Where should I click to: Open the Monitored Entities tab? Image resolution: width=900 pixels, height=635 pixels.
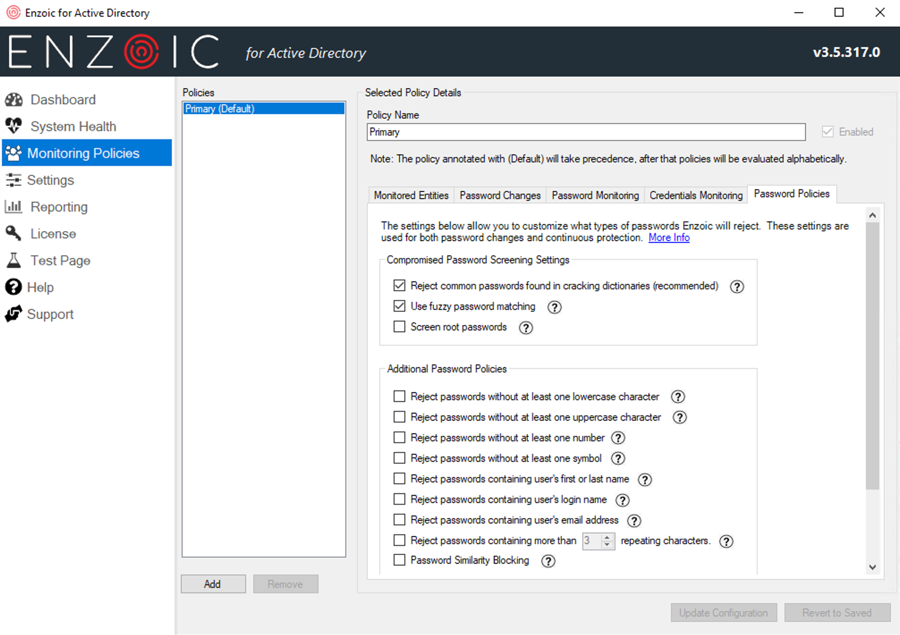(411, 195)
